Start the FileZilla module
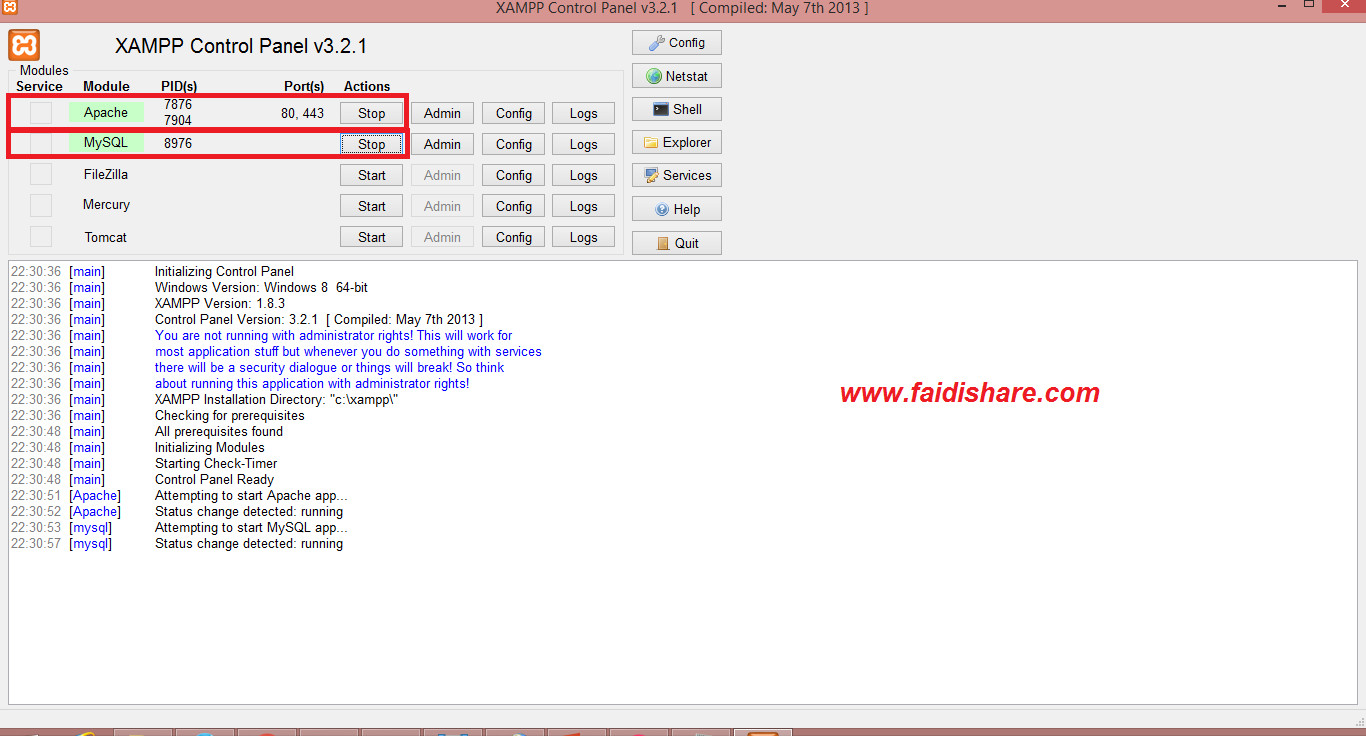This screenshot has width=1366, height=736. coord(372,175)
